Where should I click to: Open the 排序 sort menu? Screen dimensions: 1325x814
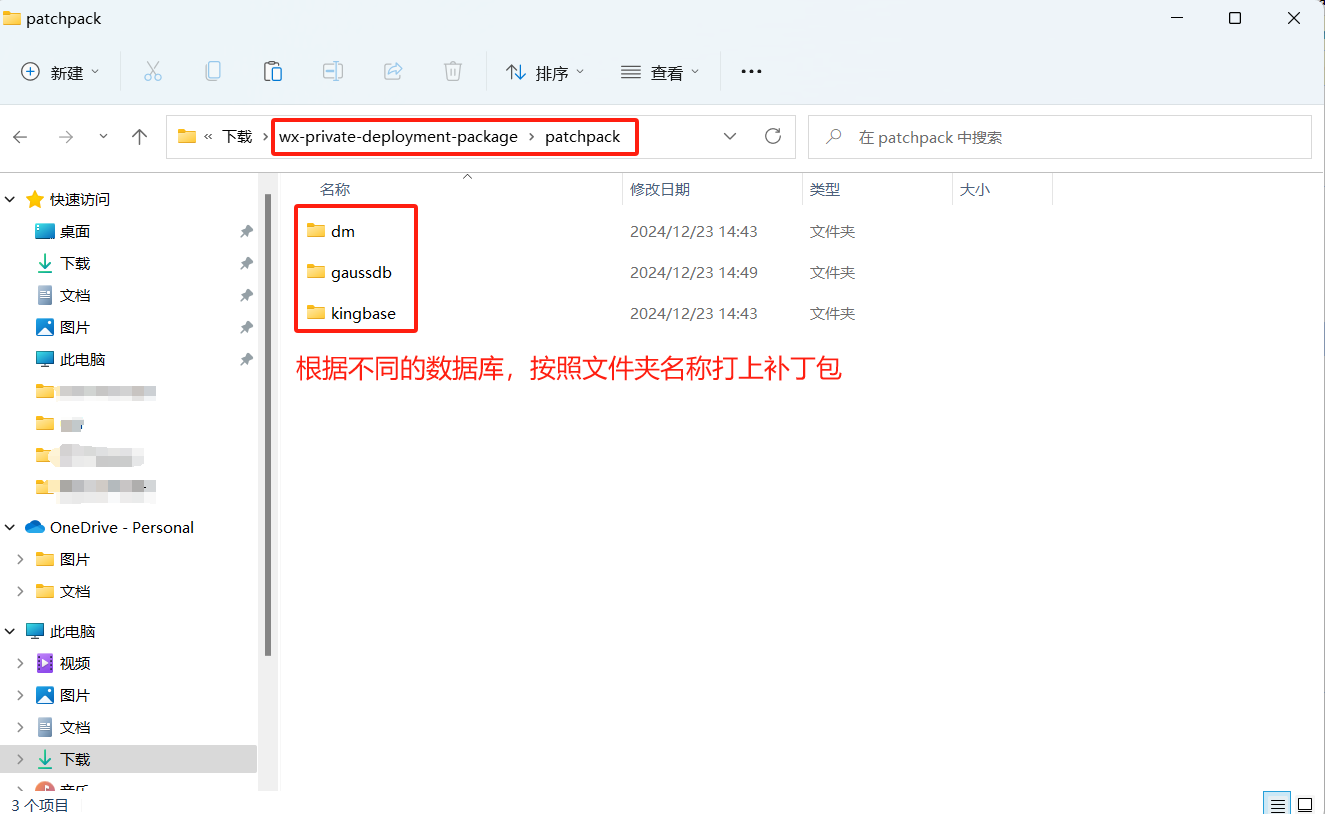click(545, 72)
